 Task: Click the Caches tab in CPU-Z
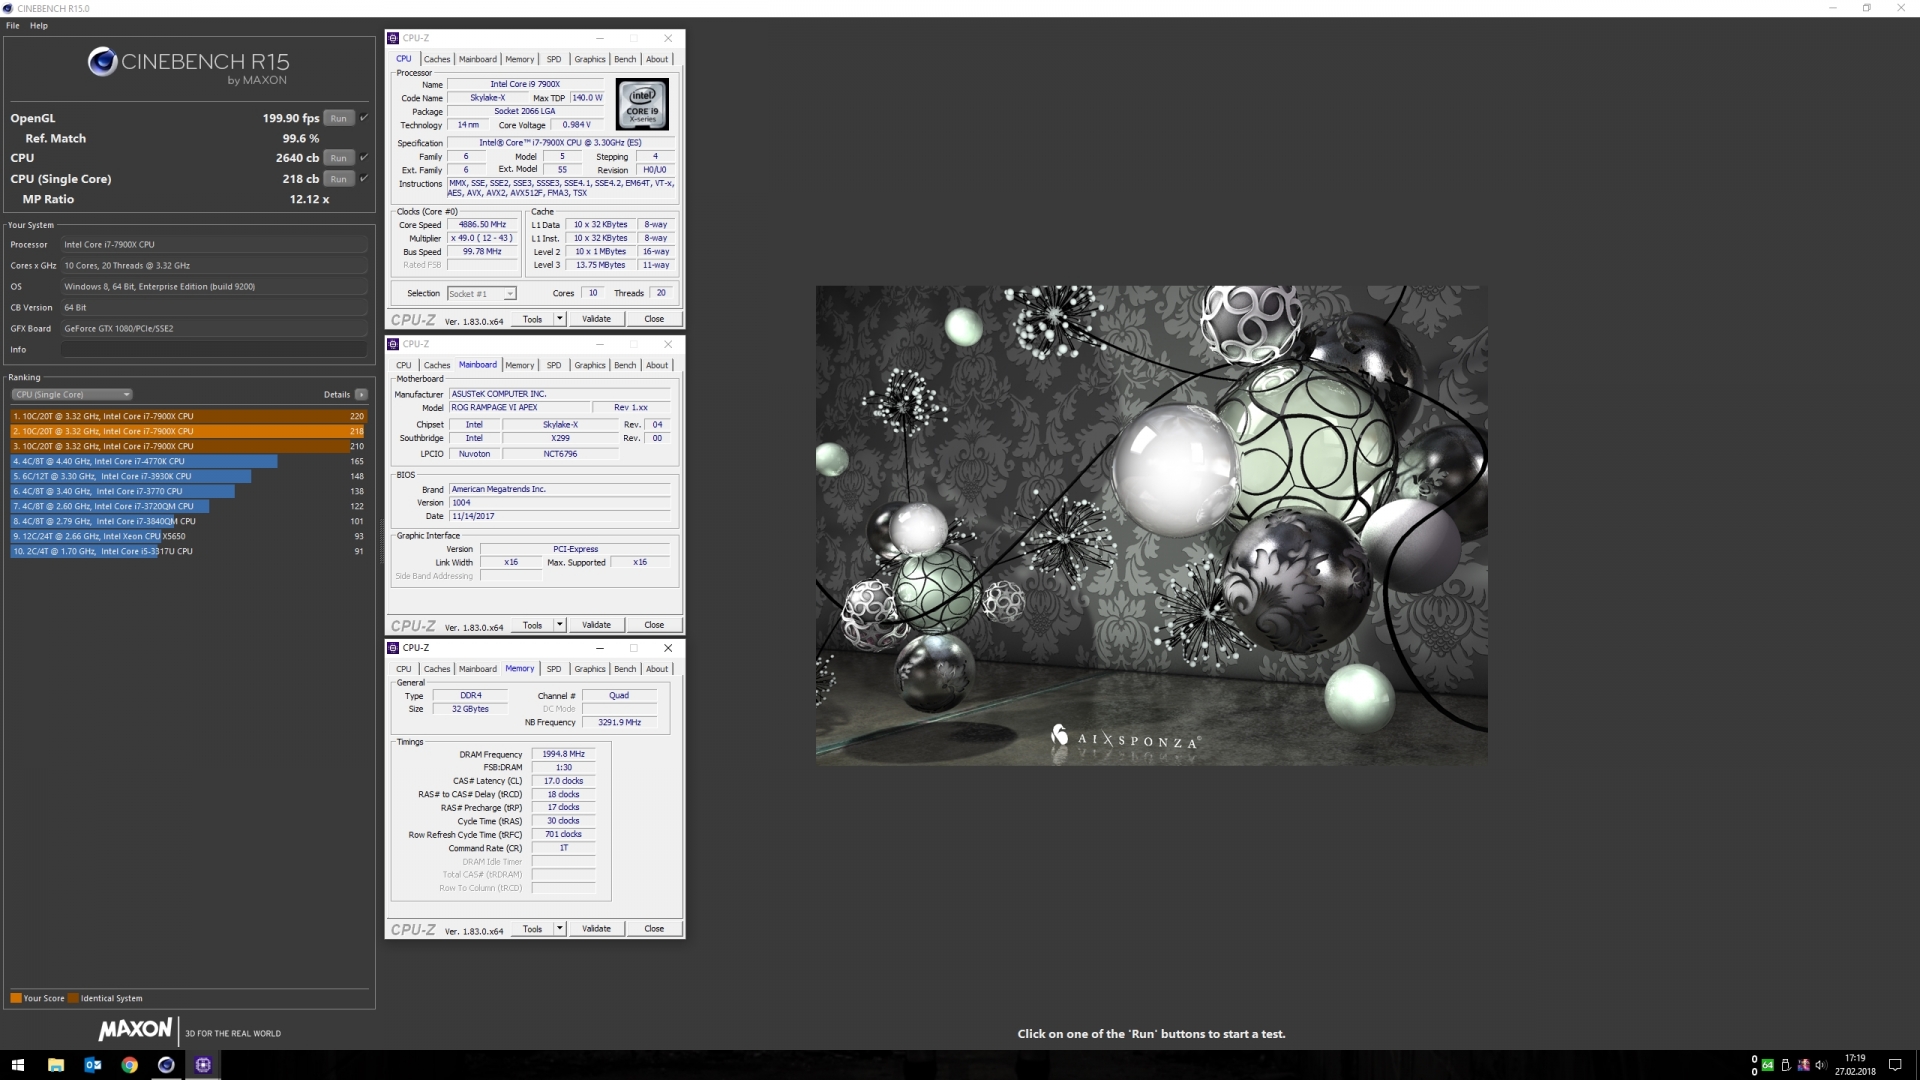pyautogui.click(x=436, y=58)
